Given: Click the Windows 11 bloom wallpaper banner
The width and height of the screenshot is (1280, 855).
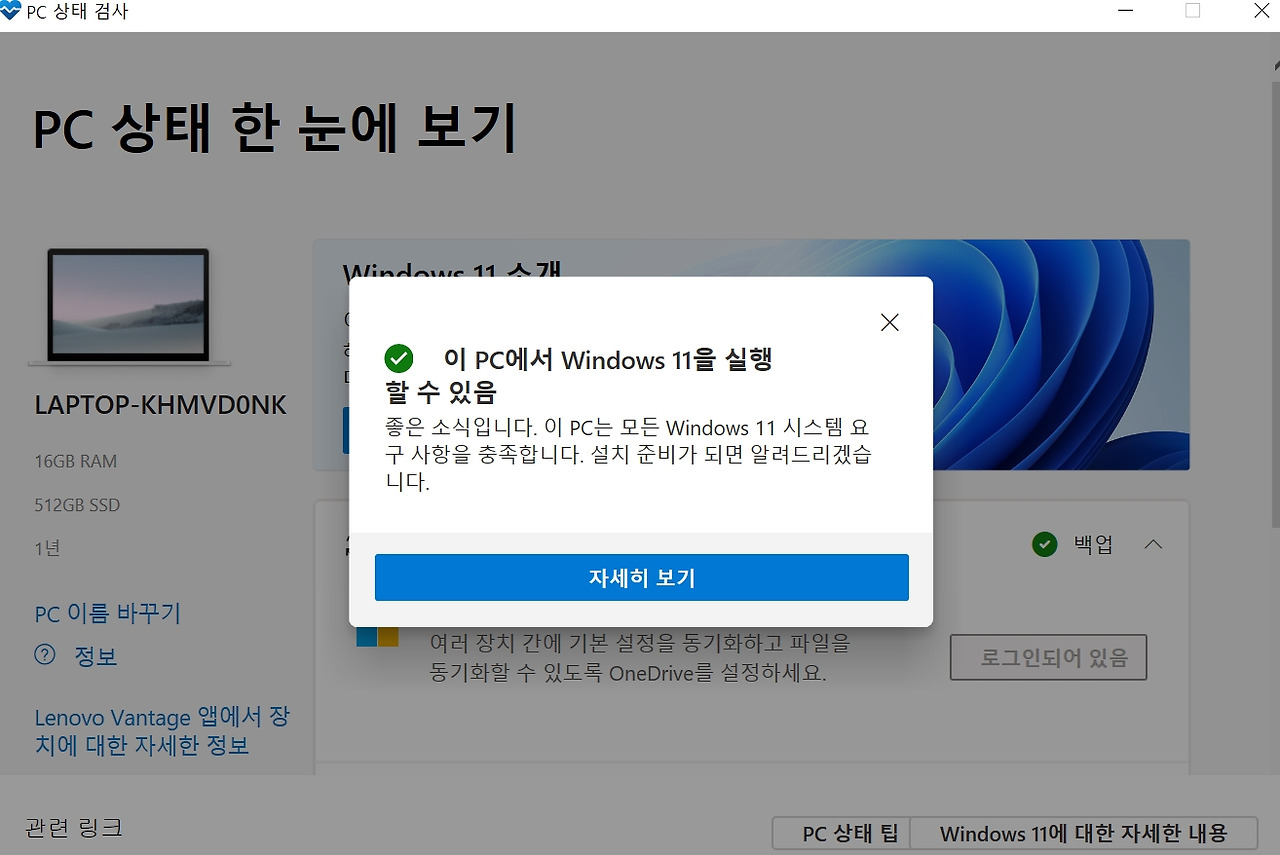Looking at the screenshot, I should point(1061,355).
